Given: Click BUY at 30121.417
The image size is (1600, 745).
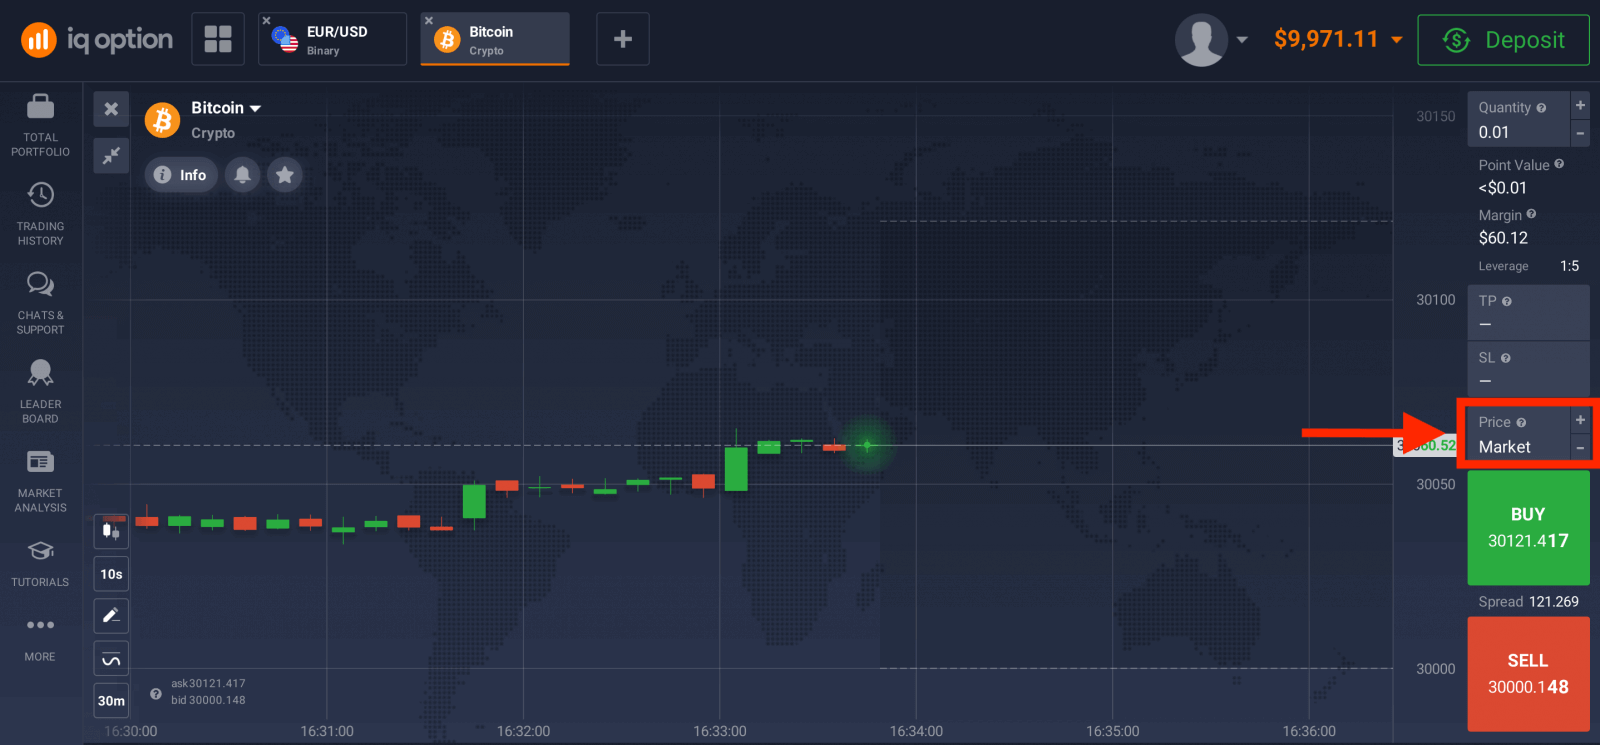Looking at the screenshot, I should pyautogui.click(x=1528, y=528).
